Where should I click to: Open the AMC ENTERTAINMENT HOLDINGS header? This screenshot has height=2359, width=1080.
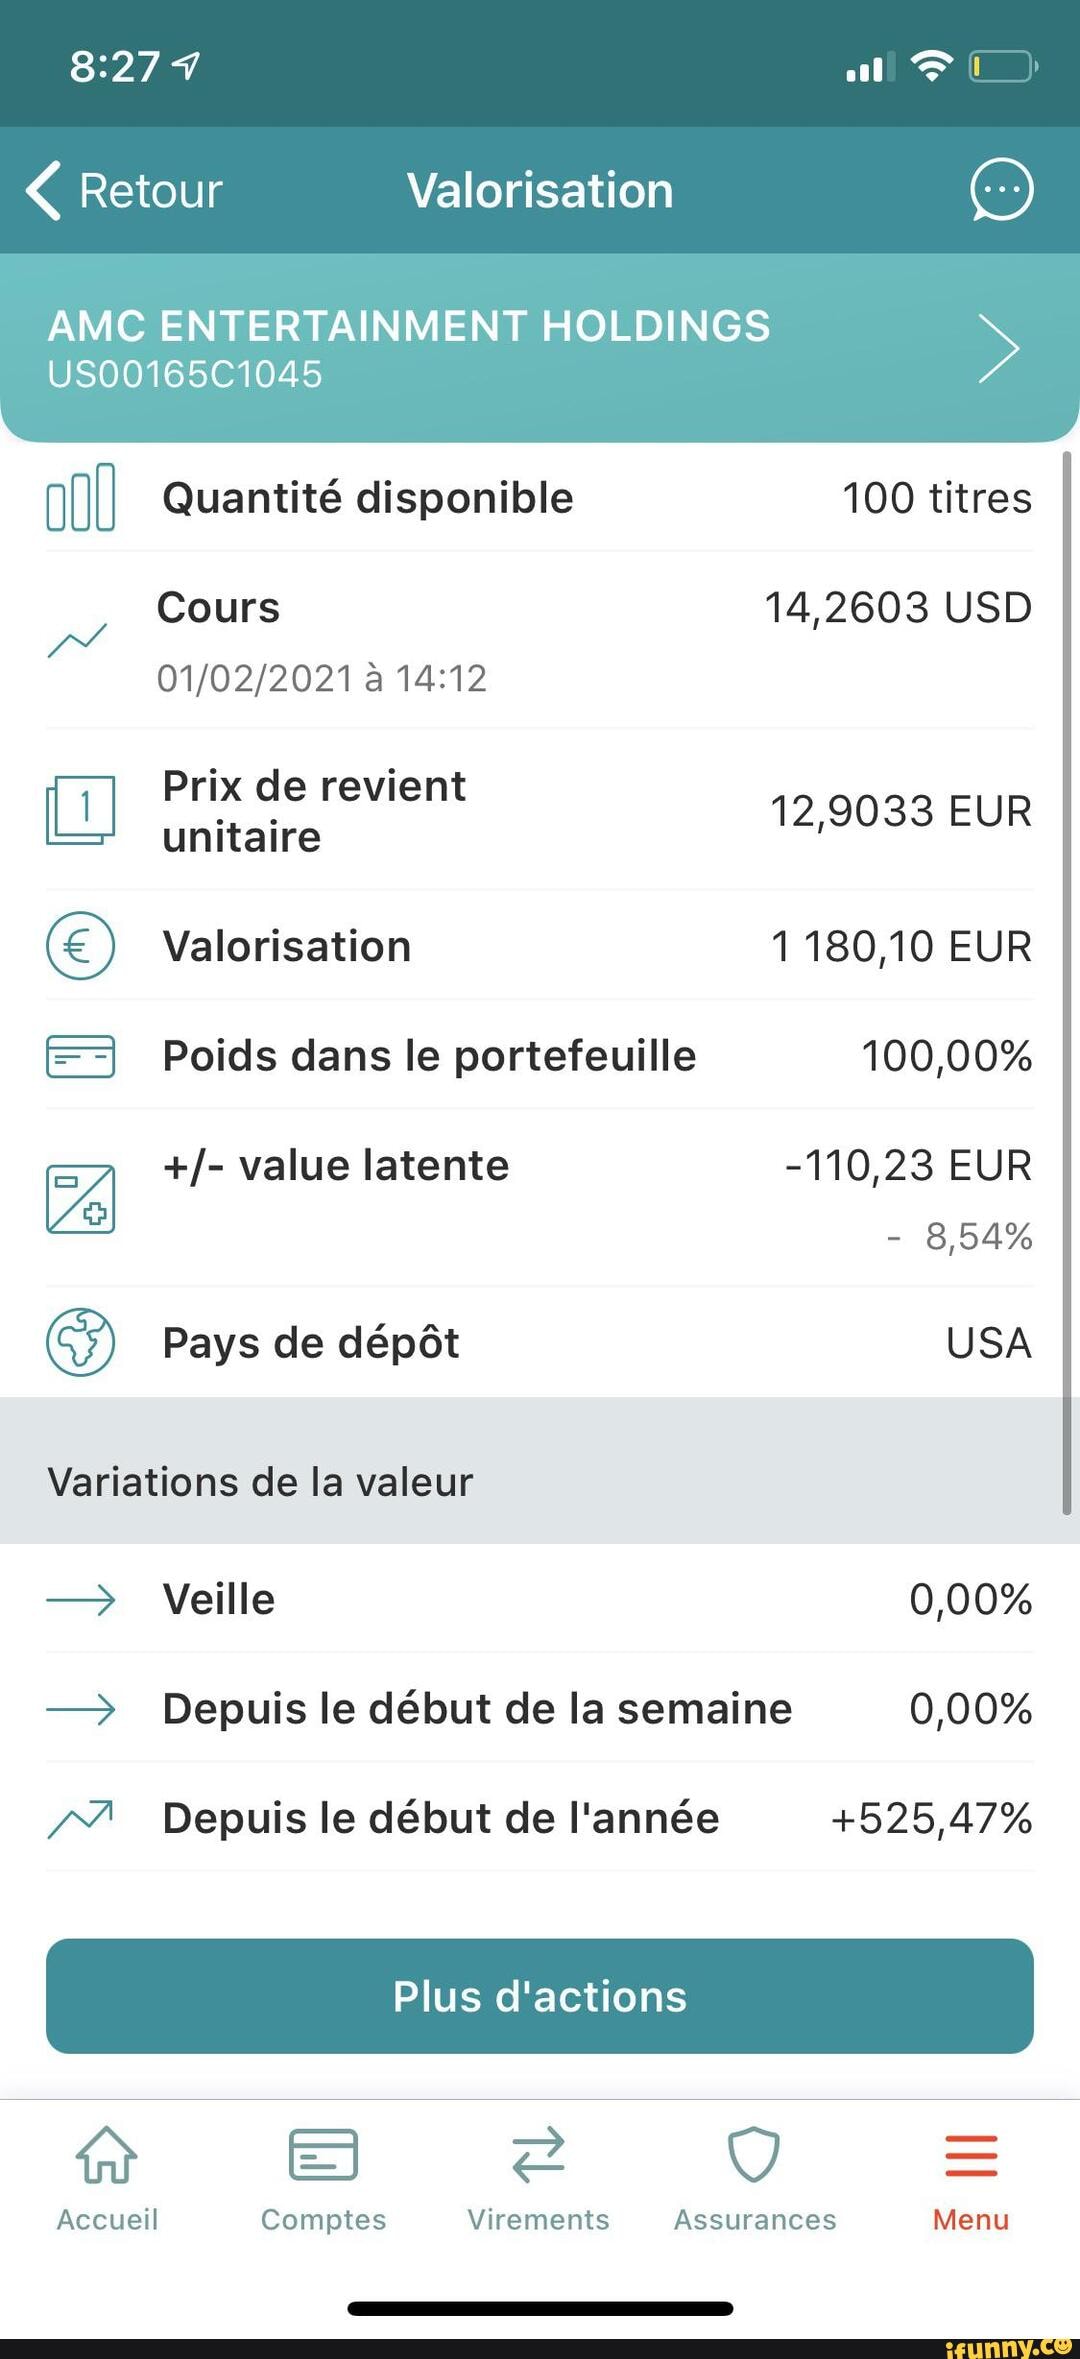(x=540, y=348)
